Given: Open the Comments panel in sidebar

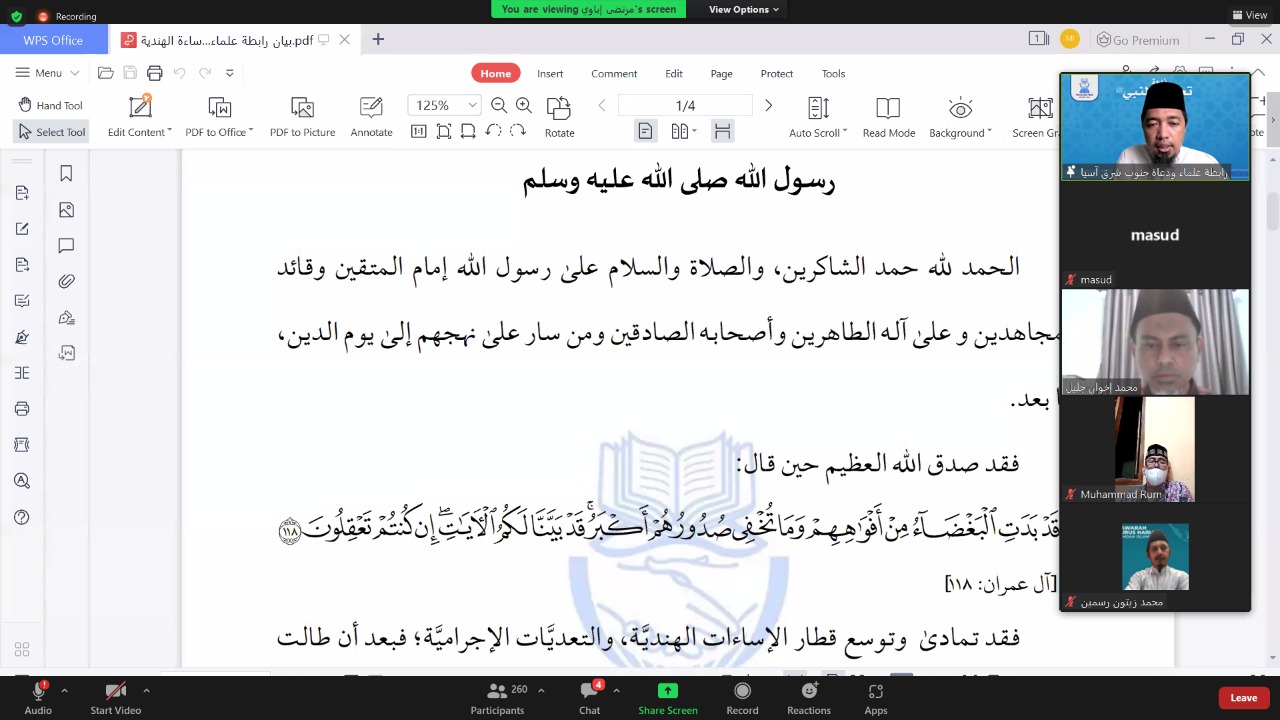Looking at the screenshot, I should tap(66, 246).
